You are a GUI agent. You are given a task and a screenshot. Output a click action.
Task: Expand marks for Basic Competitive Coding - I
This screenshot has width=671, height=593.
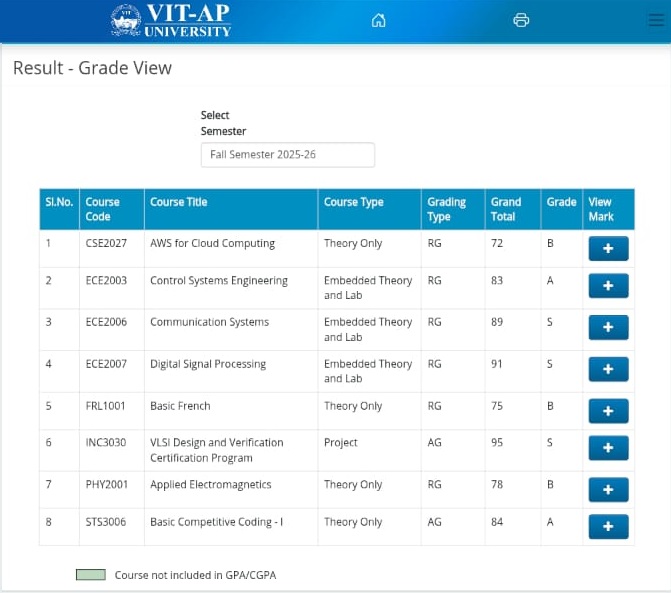[608, 526]
